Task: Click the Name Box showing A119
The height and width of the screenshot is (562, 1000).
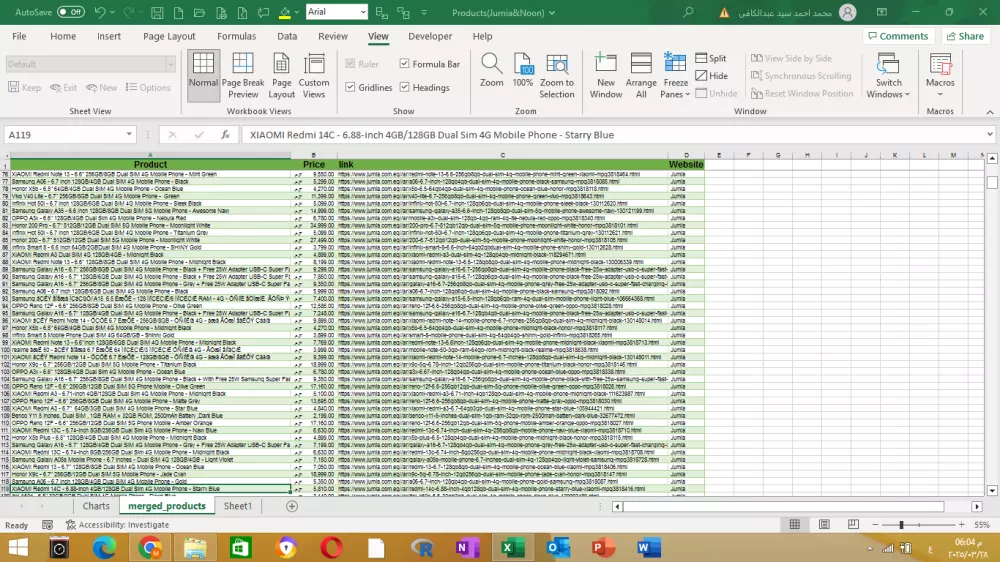Action: [65, 135]
